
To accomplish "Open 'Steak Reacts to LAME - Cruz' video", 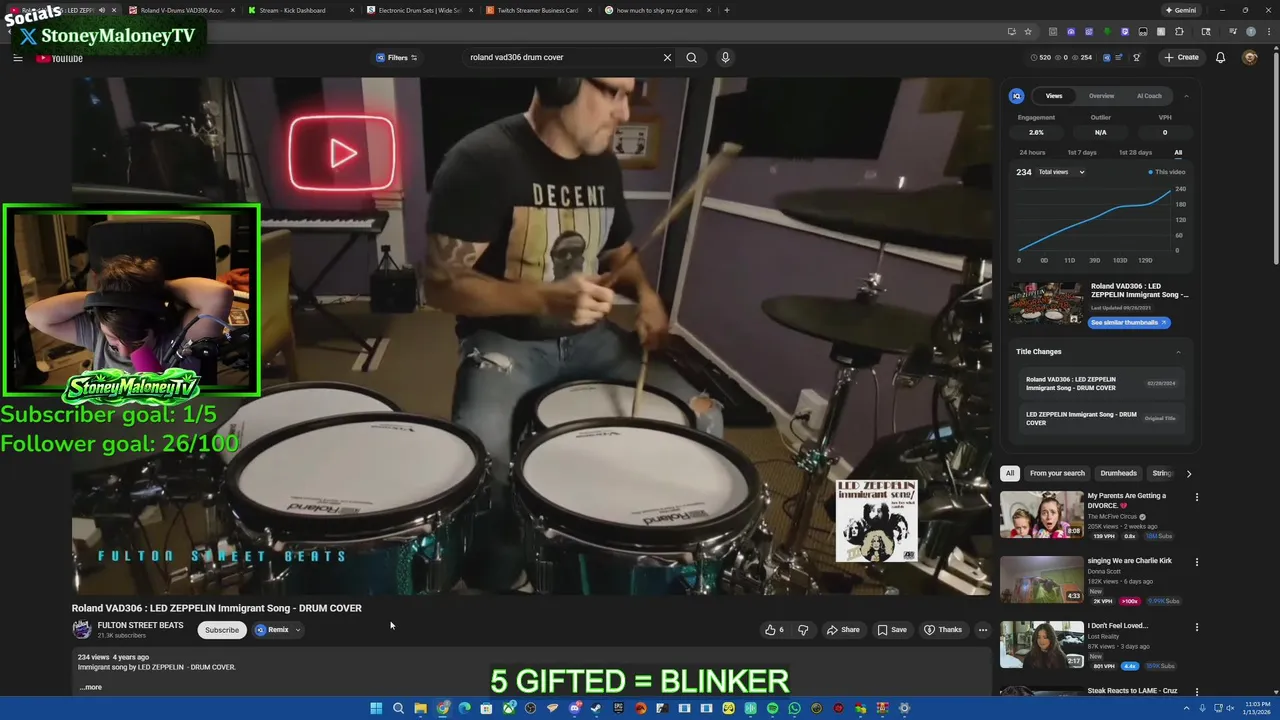I will coord(1132,691).
